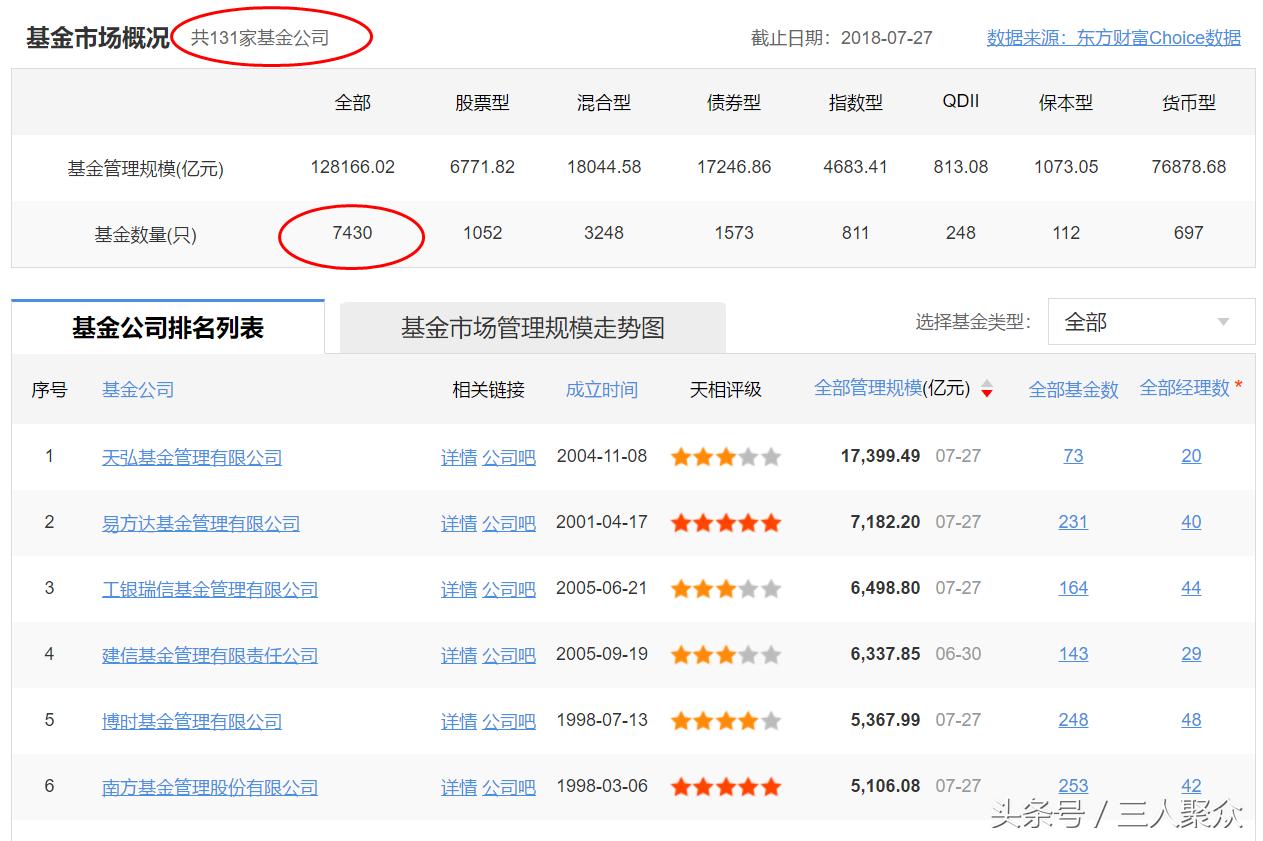The width and height of the screenshot is (1263, 841).
Task: Click the circled 7430 fund count
Action: click(x=352, y=233)
